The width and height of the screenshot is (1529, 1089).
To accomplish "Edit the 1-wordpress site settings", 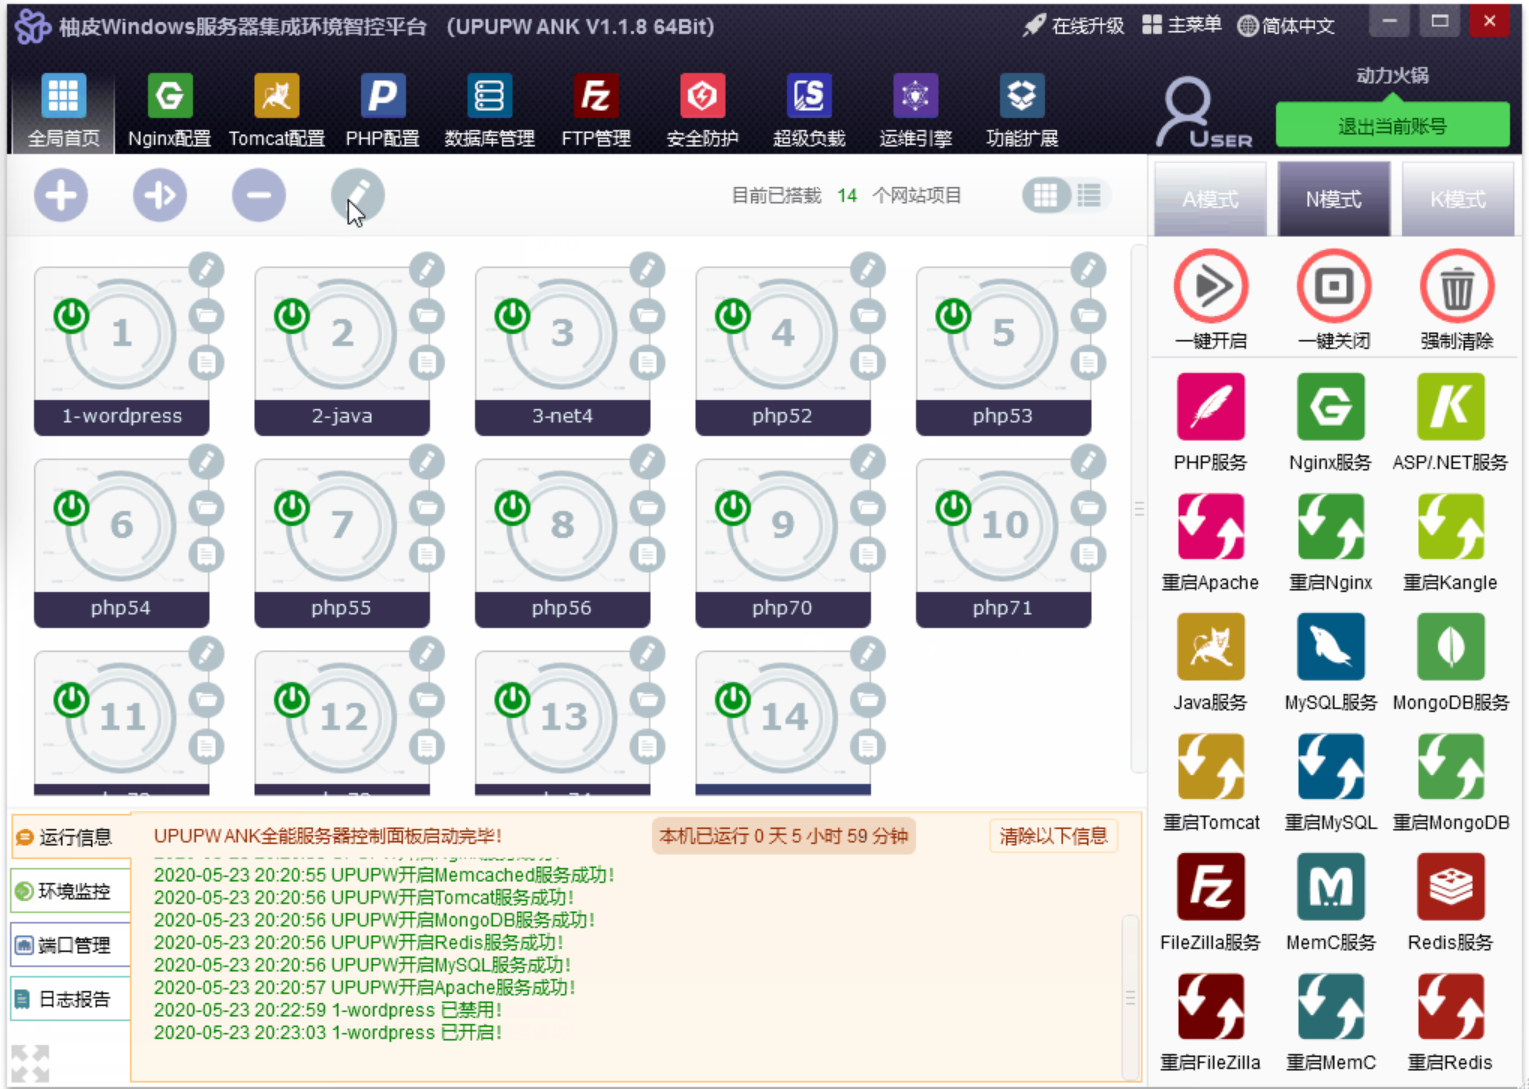I will click(x=206, y=270).
